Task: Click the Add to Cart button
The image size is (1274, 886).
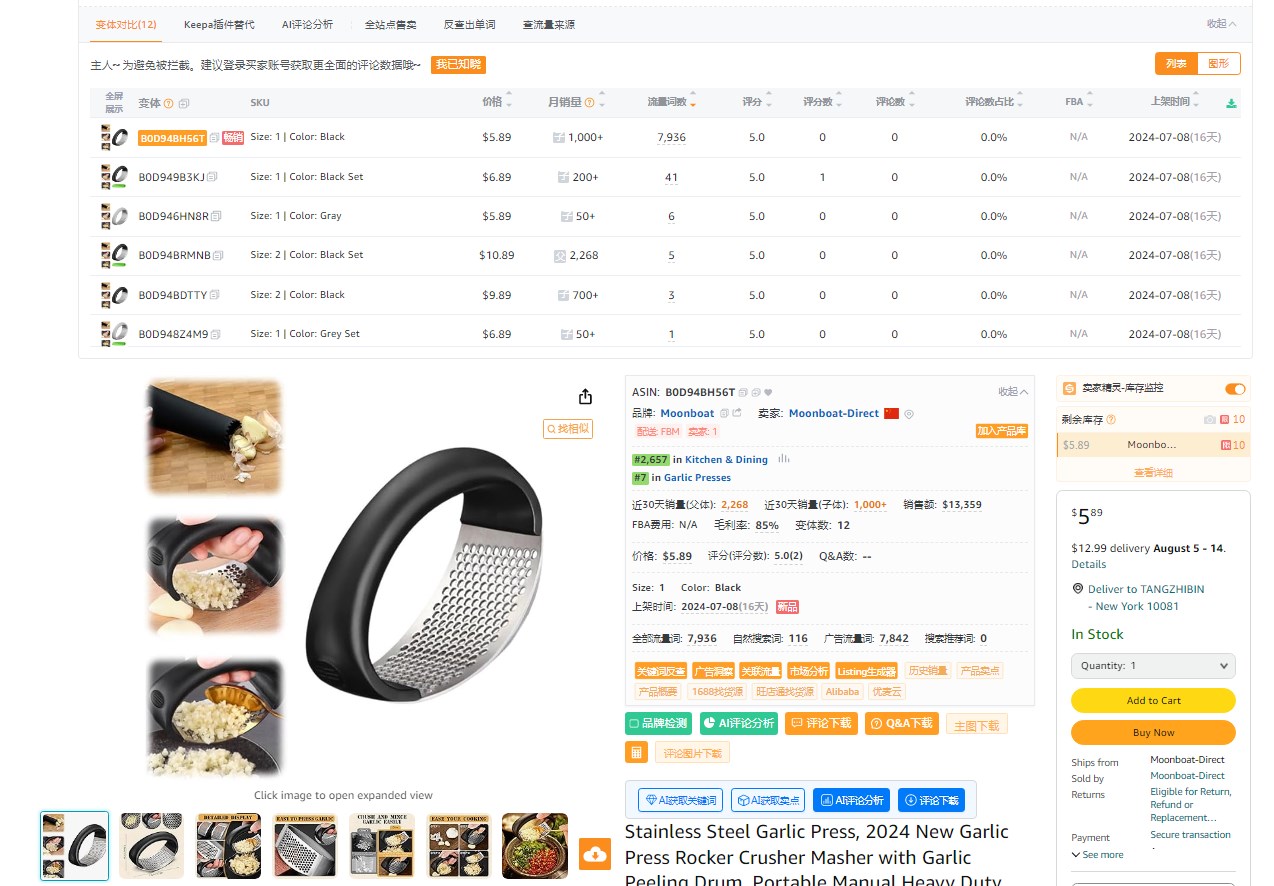Action: tap(1153, 700)
